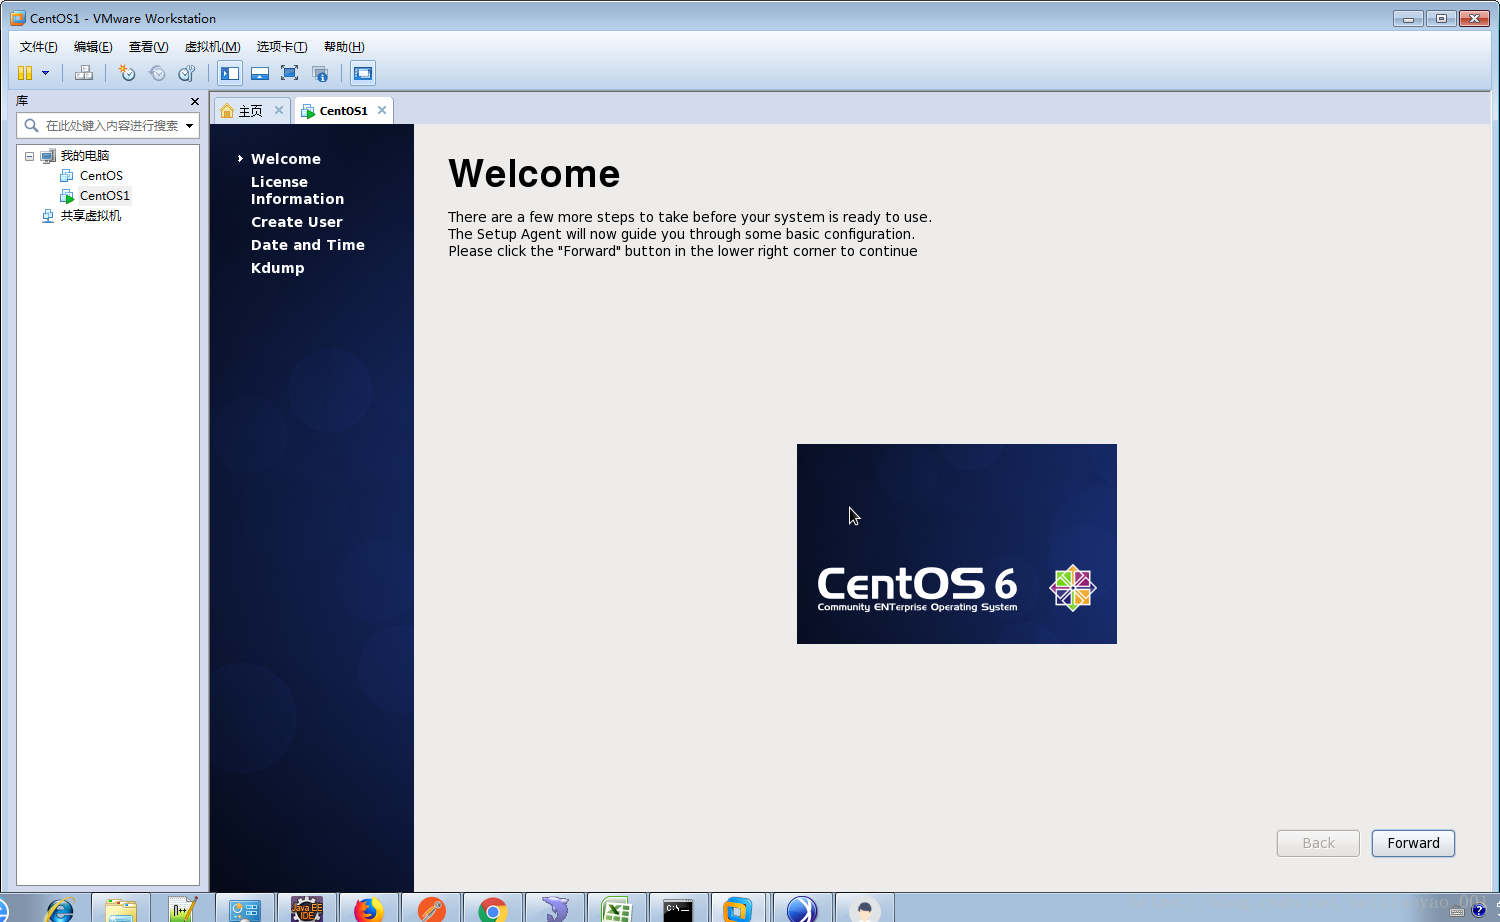The width and height of the screenshot is (1500, 922).
Task: Maximize the VMware Workstation window
Action: click(x=1441, y=18)
